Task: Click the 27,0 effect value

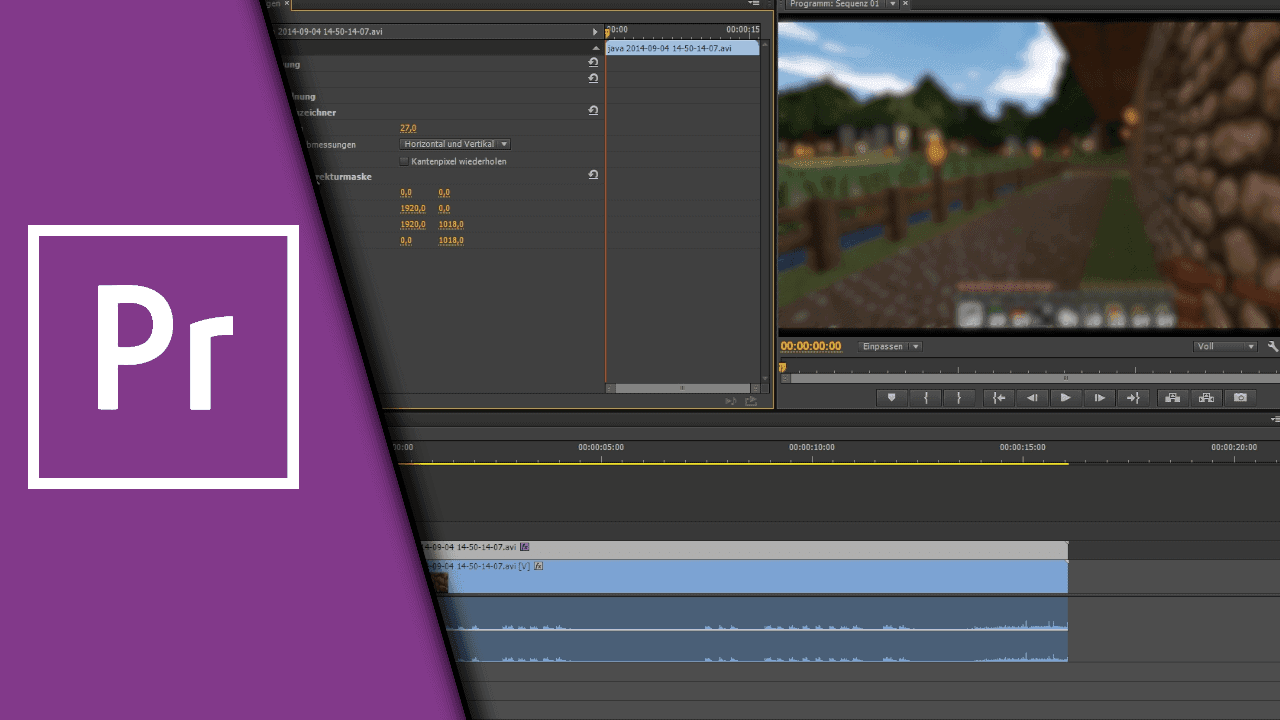Action: (x=408, y=128)
